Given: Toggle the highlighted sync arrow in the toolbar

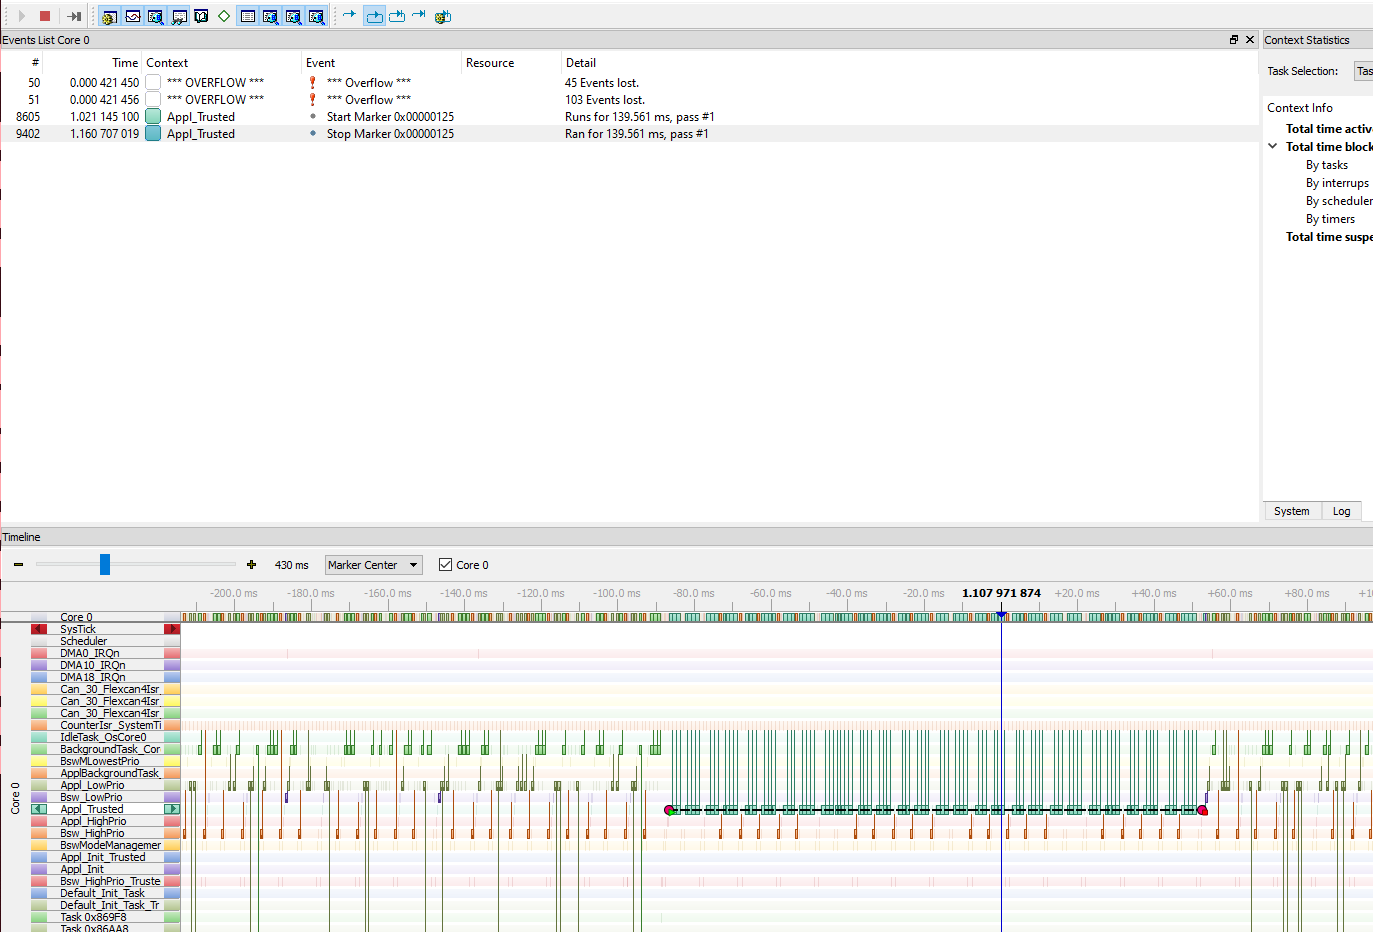Looking at the screenshot, I should [374, 16].
